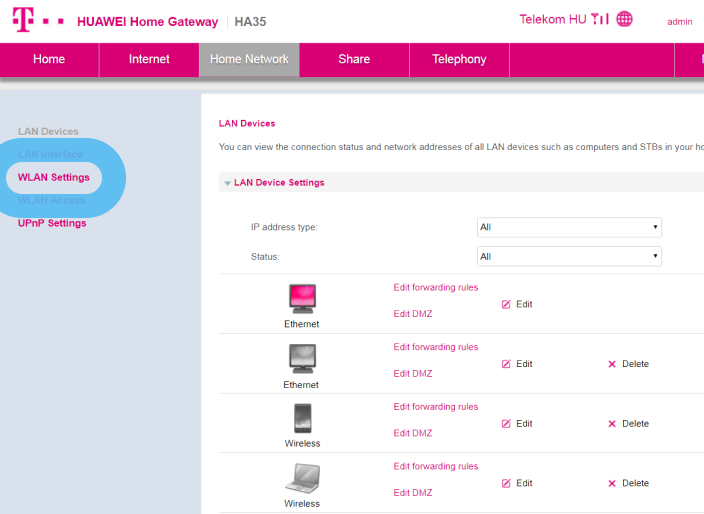Click the Telekom T logo
This screenshot has width=704, height=514.
[21, 20]
